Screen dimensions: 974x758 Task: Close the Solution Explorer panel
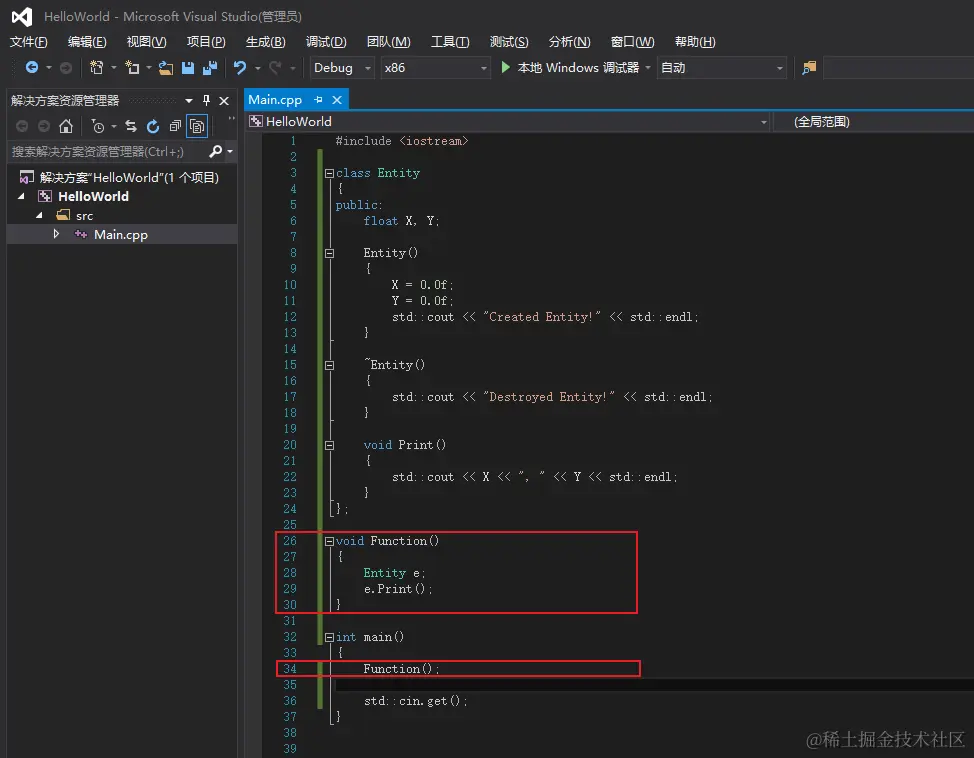(224, 101)
